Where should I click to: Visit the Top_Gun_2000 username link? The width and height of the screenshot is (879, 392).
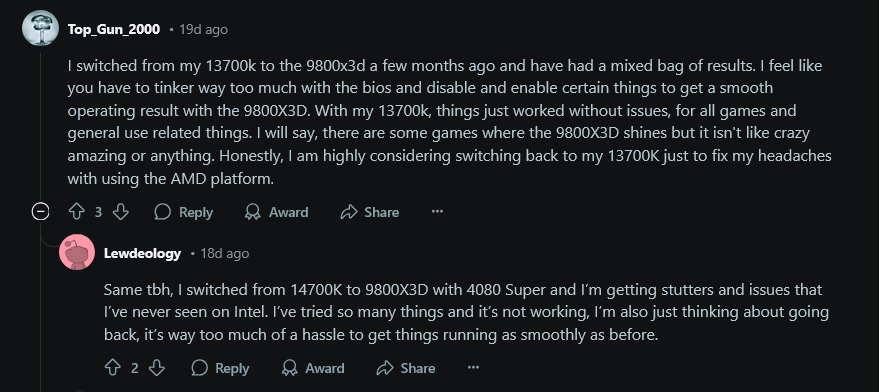click(114, 29)
